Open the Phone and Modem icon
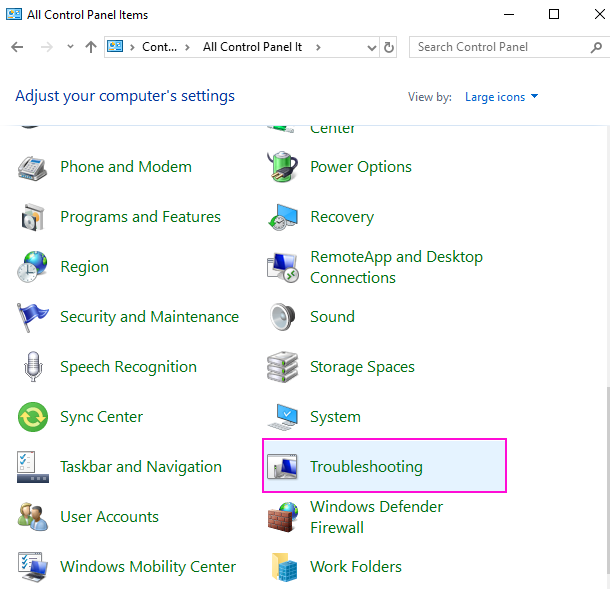This screenshot has width=610, height=589. tap(33, 167)
